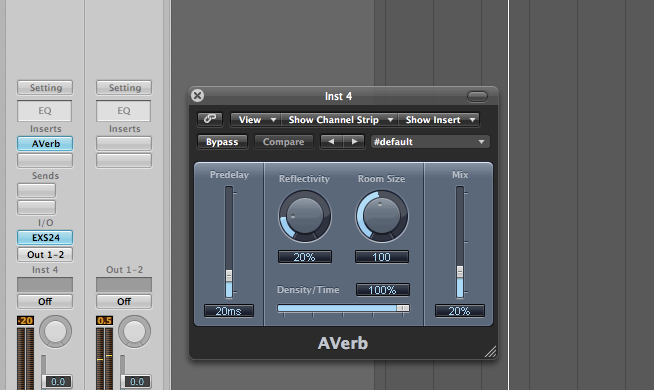Screen dimensions: 654x390
Task: Click the Room Size knob
Action: 382,216
